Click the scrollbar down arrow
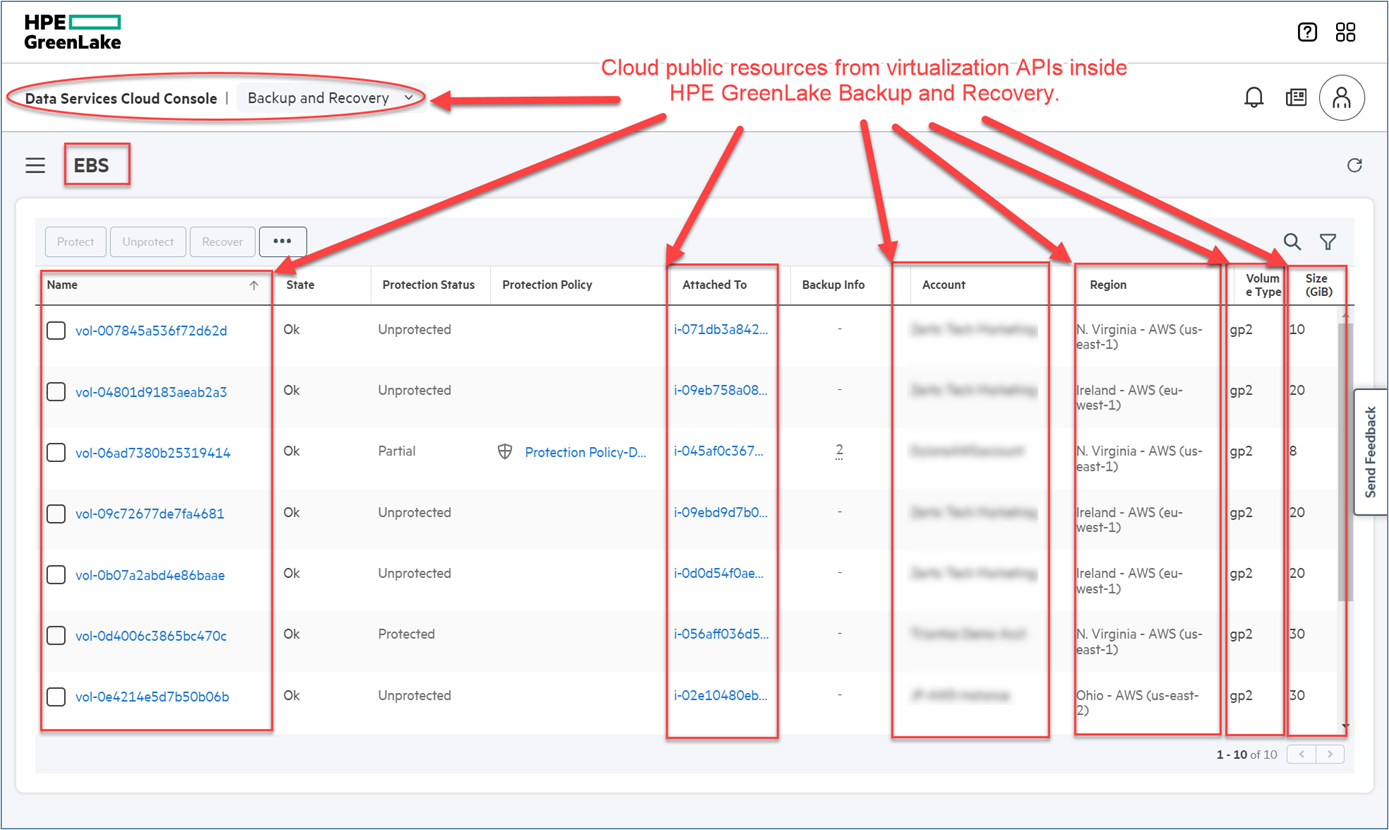Screen dimensions: 1389x830 [x=1345, y=727]
